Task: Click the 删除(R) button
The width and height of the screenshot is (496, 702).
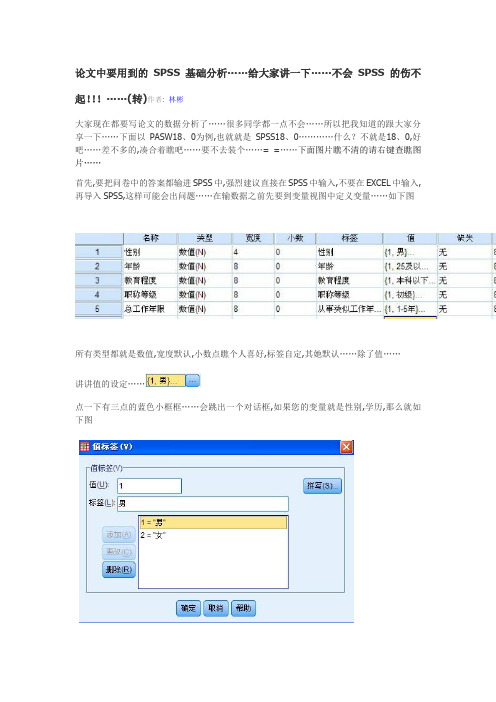Action: coord(119,569)
